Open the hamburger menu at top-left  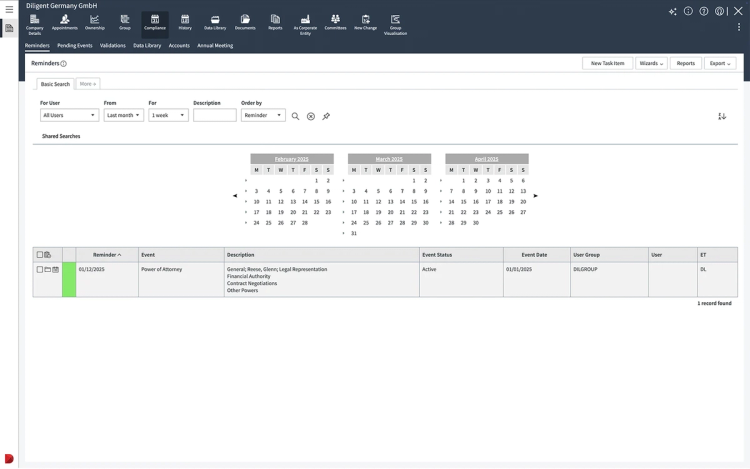pos(9,9)
